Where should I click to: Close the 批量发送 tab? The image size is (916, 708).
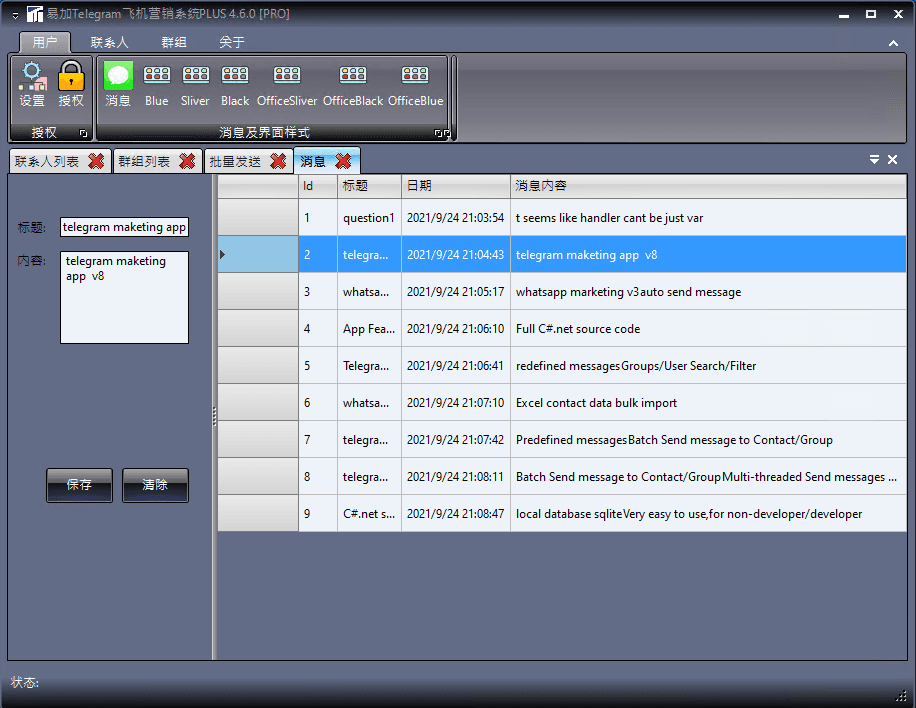tap(278, 161)
